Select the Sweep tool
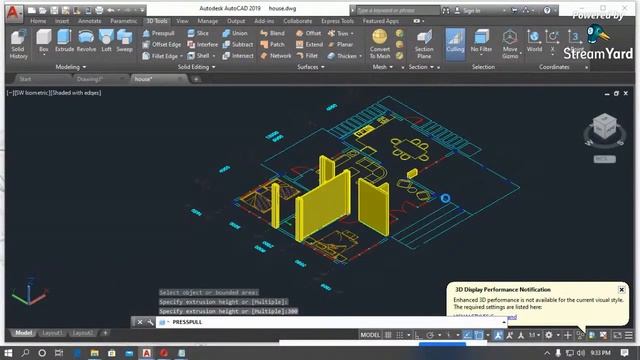Viewport: 640px width, 360px height. coord(124,41)
